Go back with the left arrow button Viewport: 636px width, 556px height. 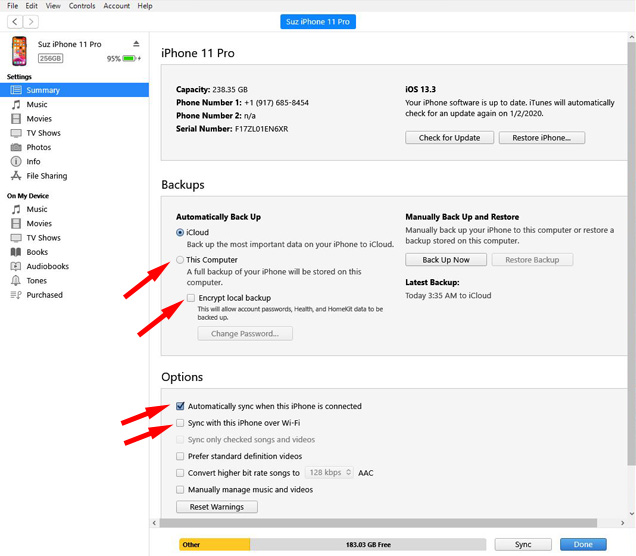[x=15, y=21]
